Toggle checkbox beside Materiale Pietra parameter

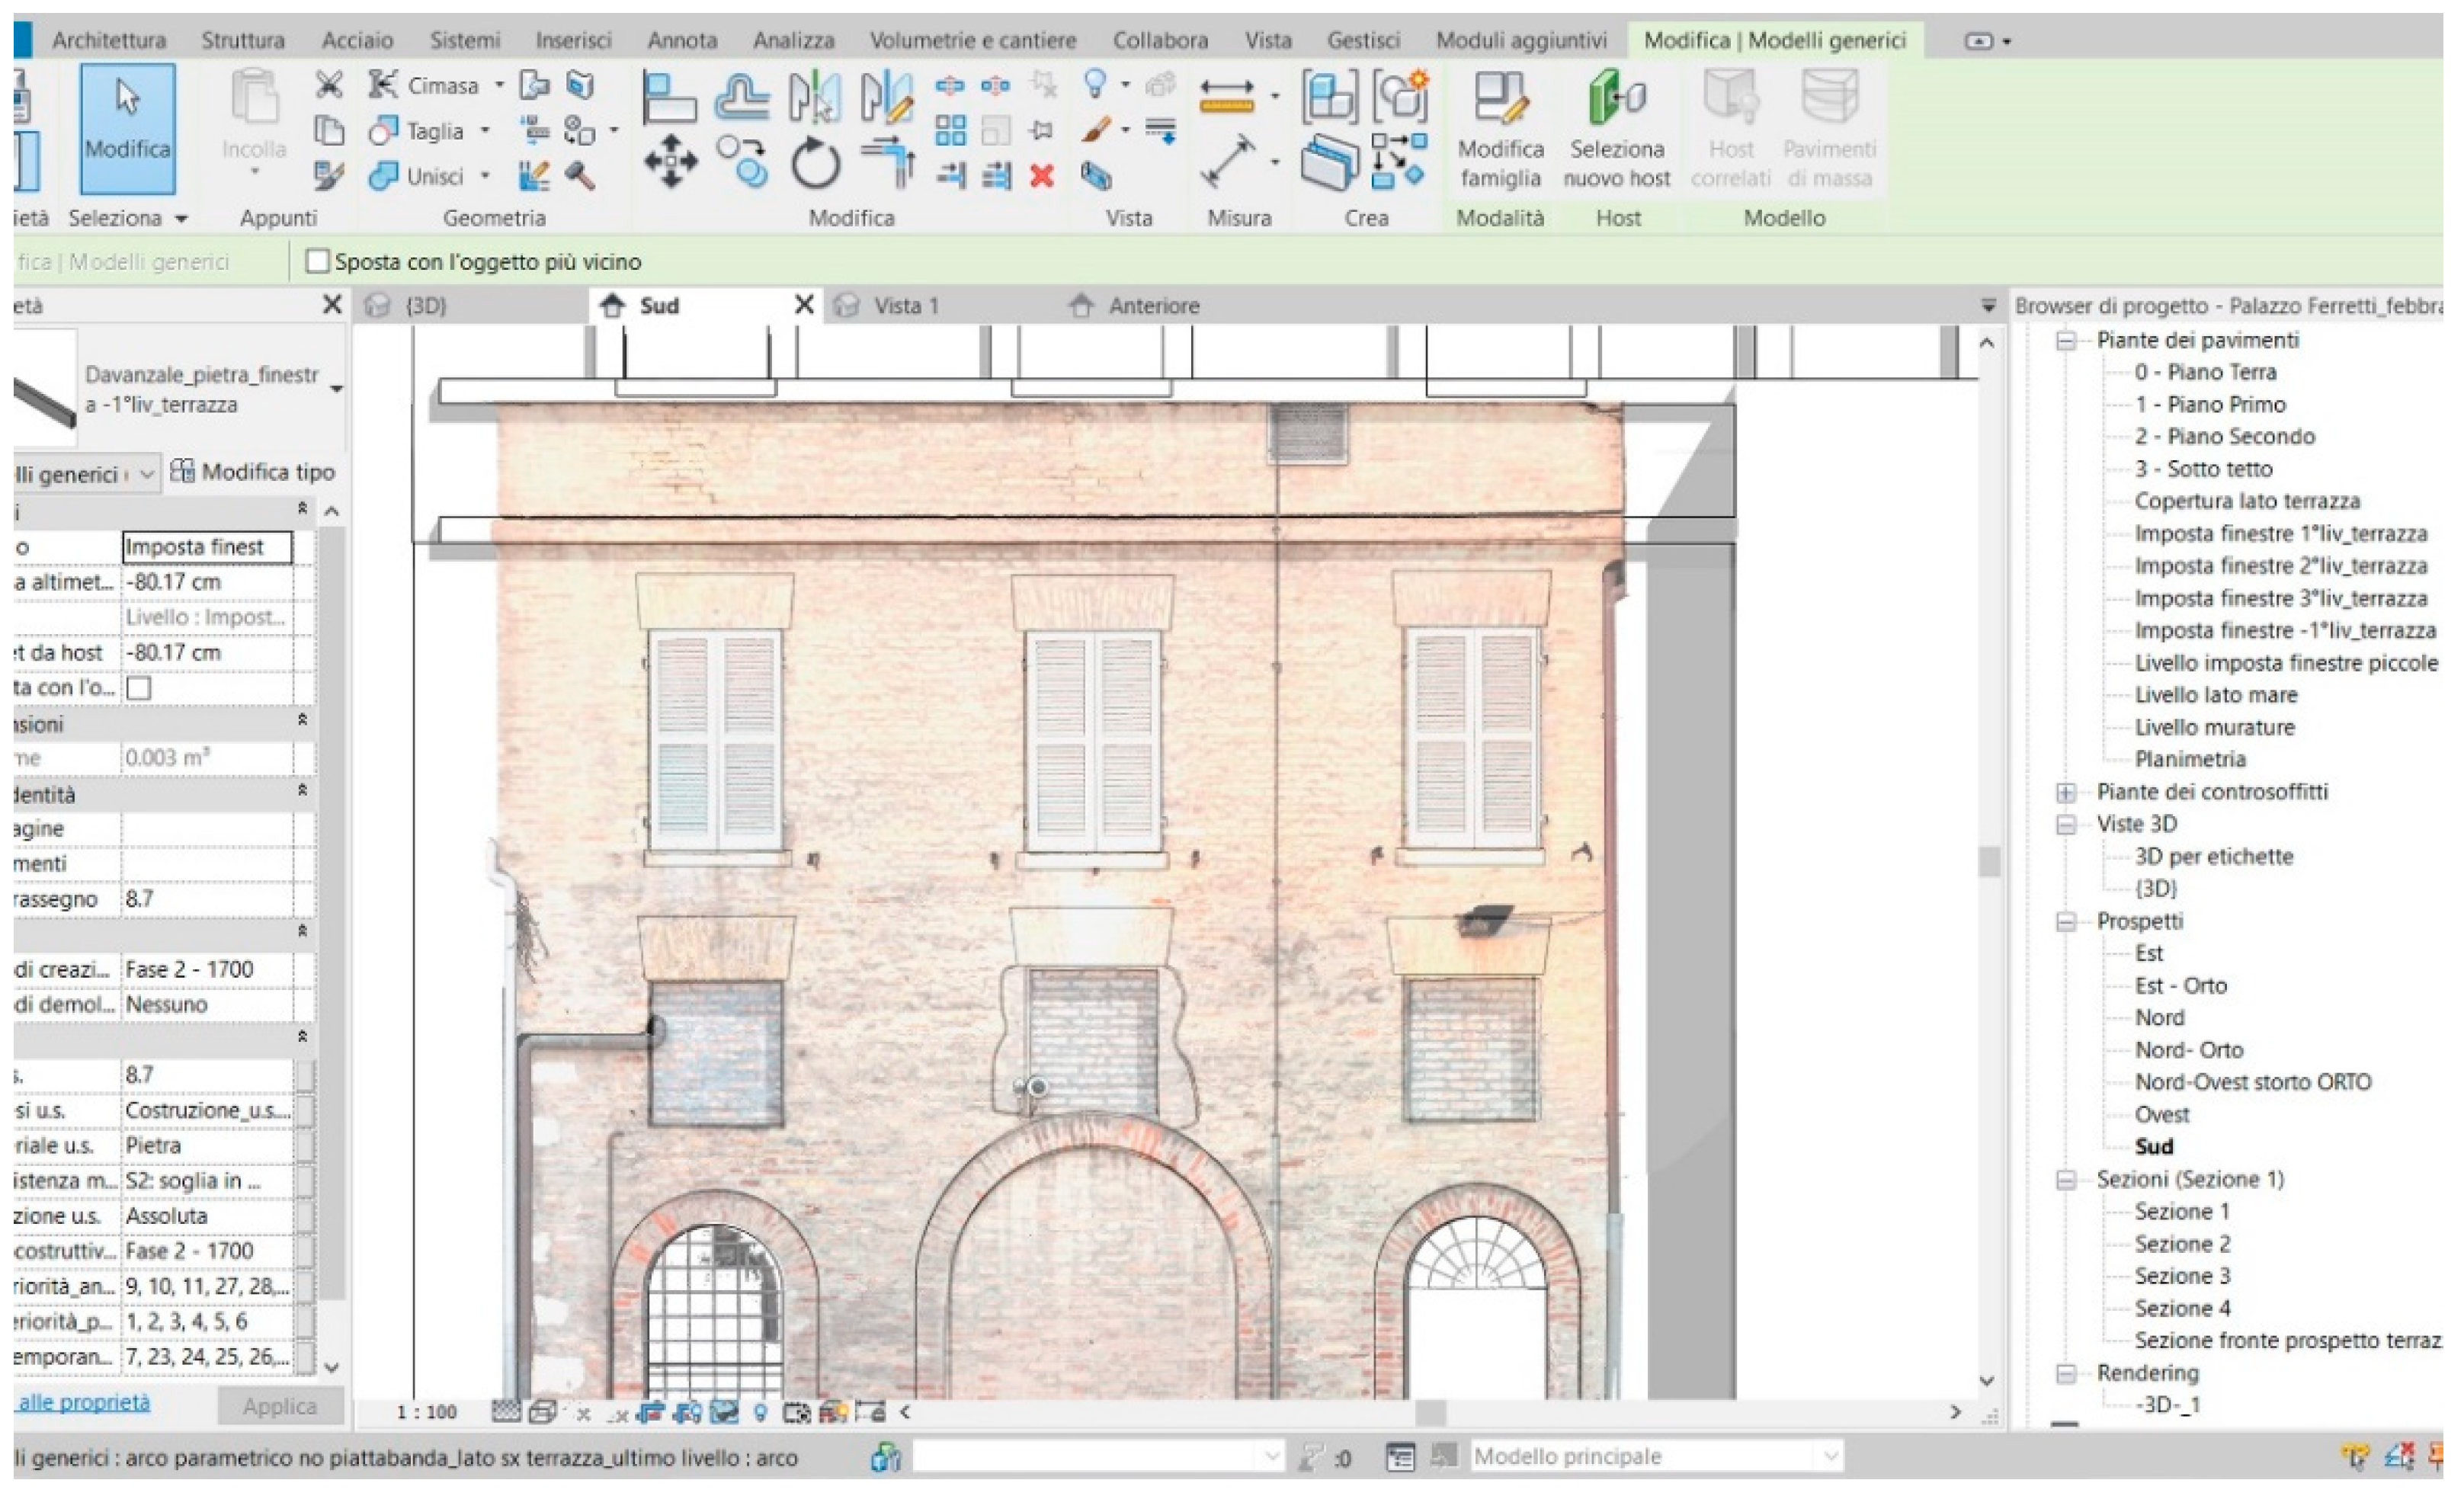click(x=305, y=1146)
